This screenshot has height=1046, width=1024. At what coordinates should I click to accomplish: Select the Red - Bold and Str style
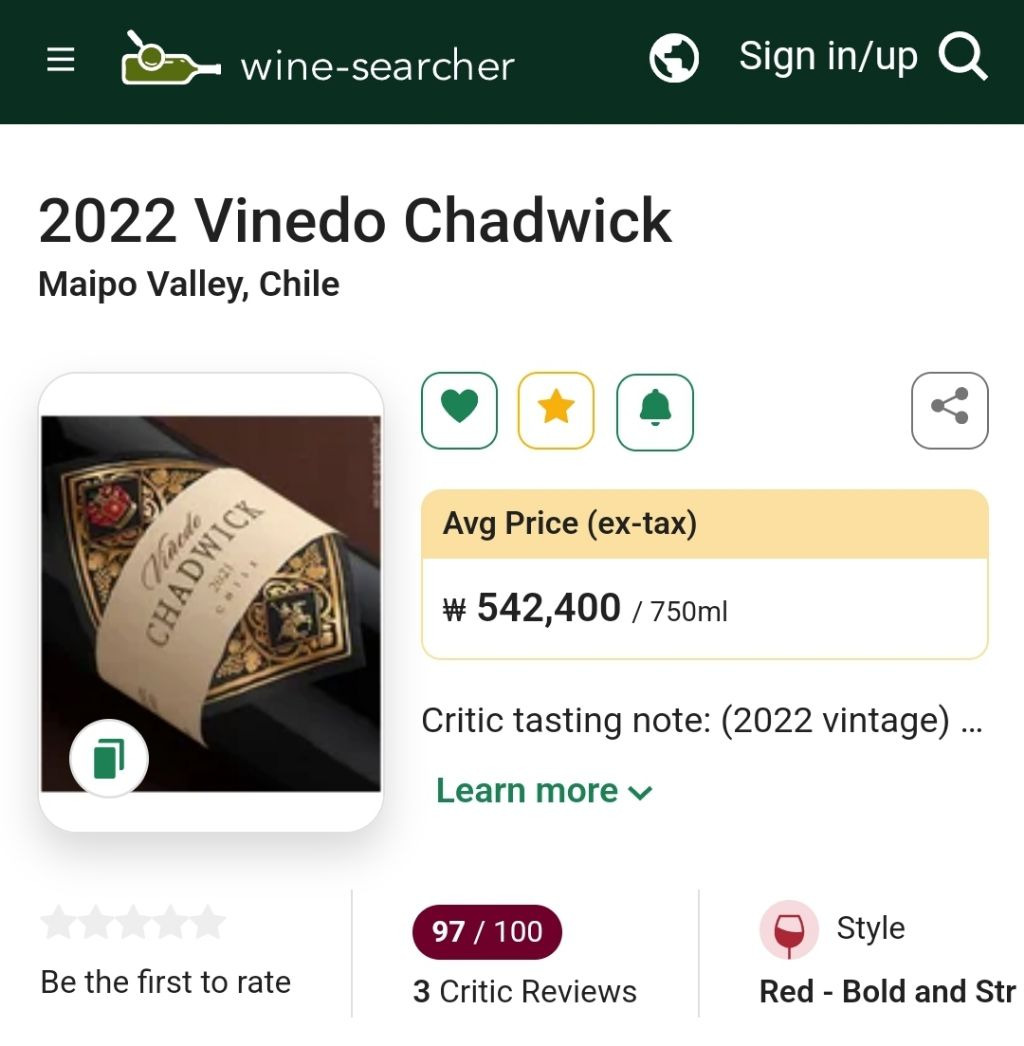887,991
